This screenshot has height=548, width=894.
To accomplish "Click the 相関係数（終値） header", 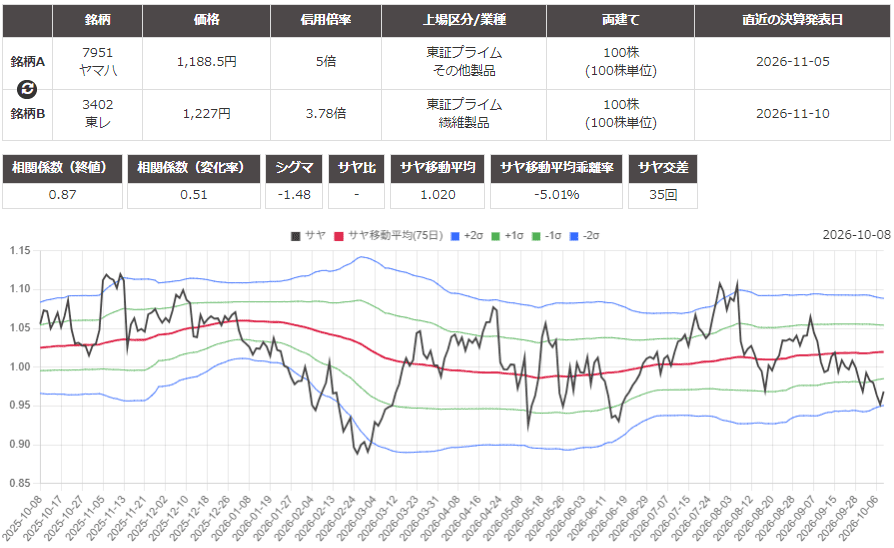I will pos(62,168).
